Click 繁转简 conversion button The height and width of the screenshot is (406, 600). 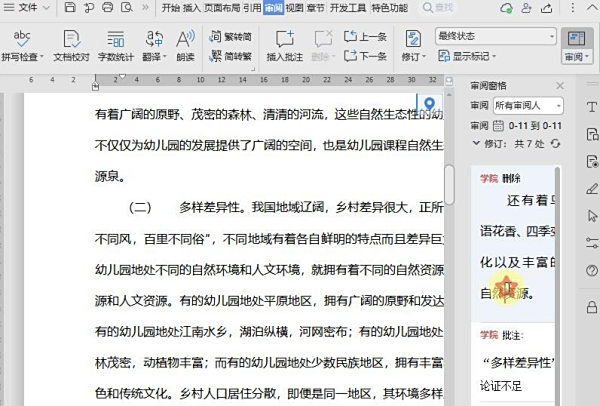[231, 37]
